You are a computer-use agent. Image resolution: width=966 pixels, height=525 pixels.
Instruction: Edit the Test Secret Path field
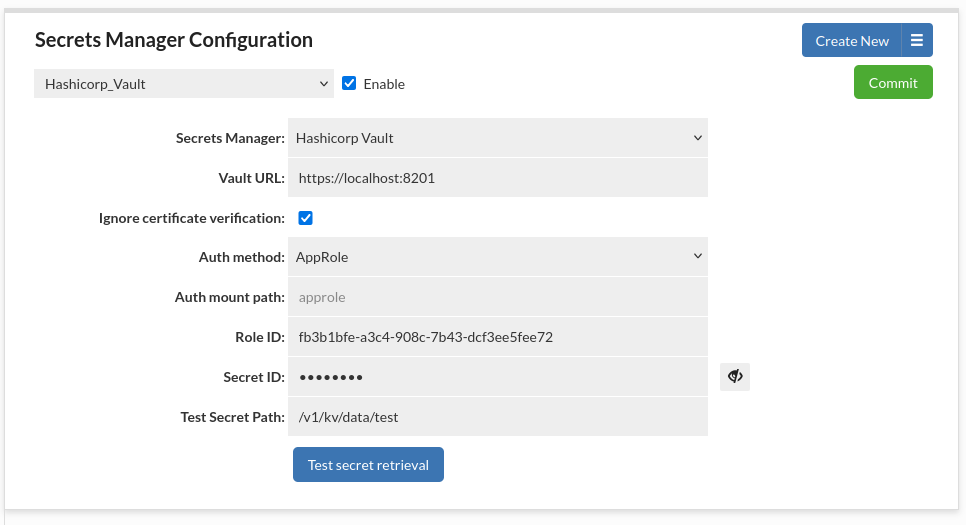(x=497, y=417)
